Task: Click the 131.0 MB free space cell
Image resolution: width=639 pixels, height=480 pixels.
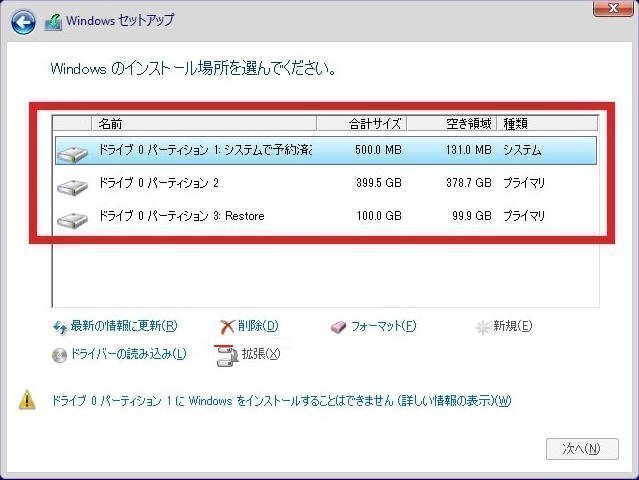Action: click(x=469, y=150)
